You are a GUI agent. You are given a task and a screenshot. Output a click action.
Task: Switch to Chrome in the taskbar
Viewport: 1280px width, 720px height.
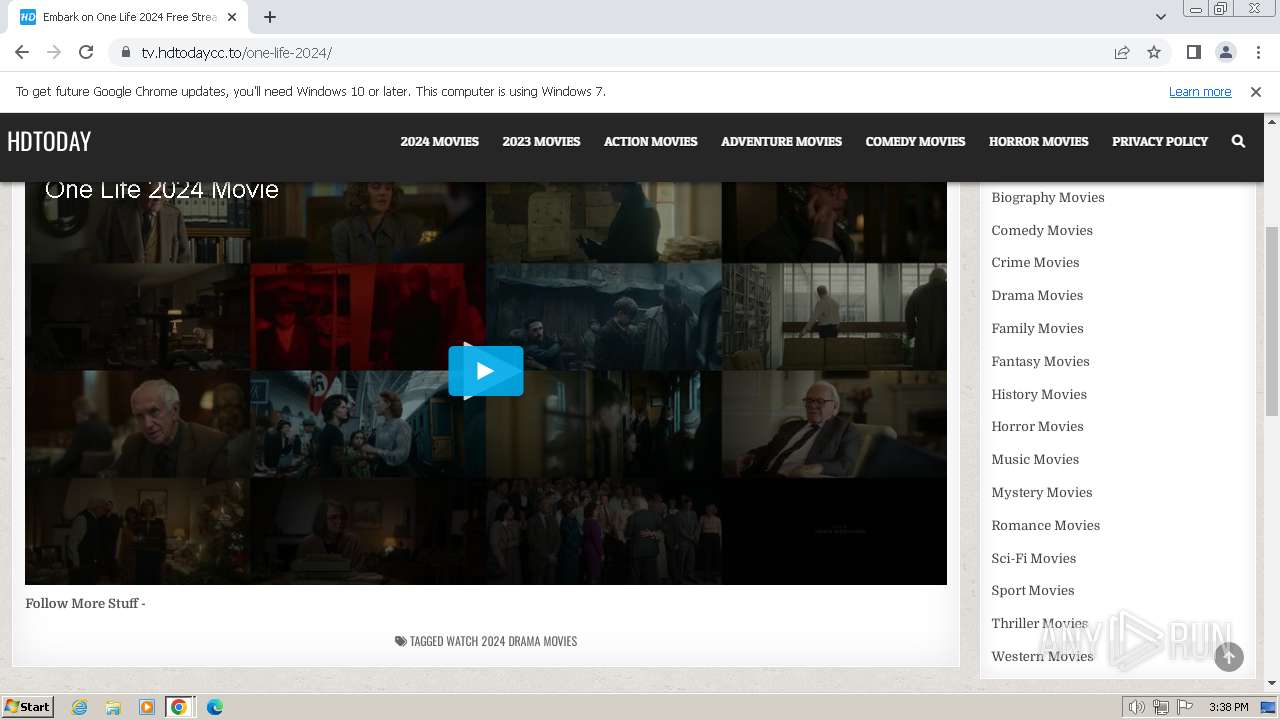[x=179, y=707]
